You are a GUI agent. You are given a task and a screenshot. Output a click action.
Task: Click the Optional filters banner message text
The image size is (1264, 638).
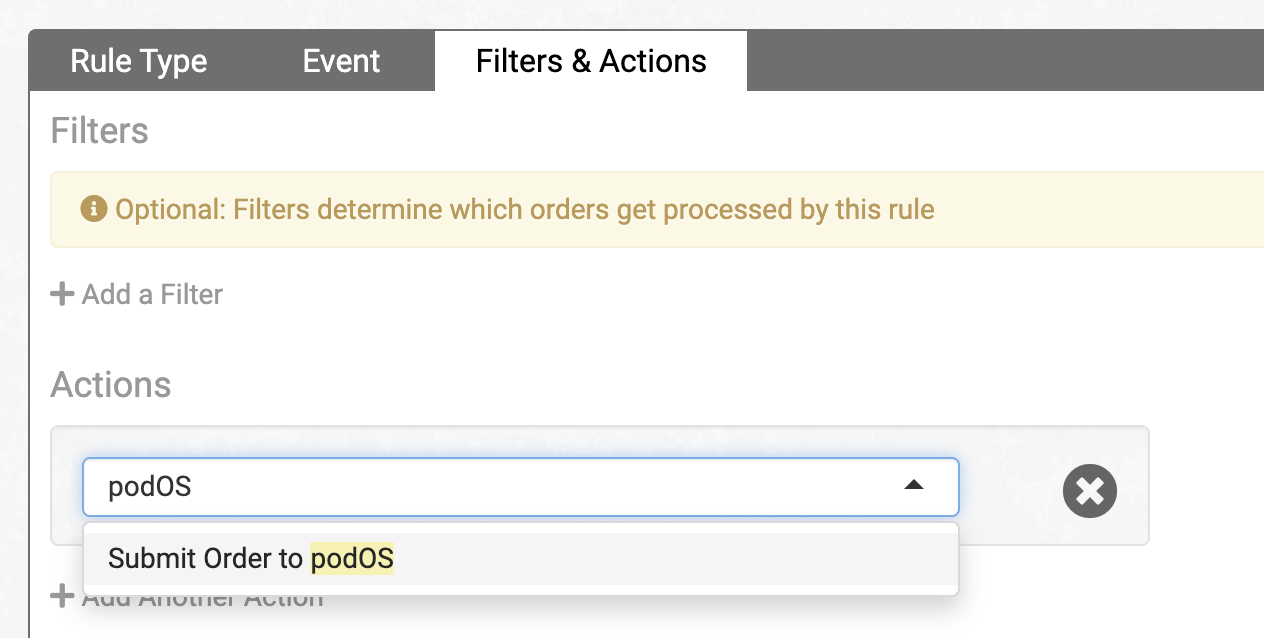pos(524,209)
